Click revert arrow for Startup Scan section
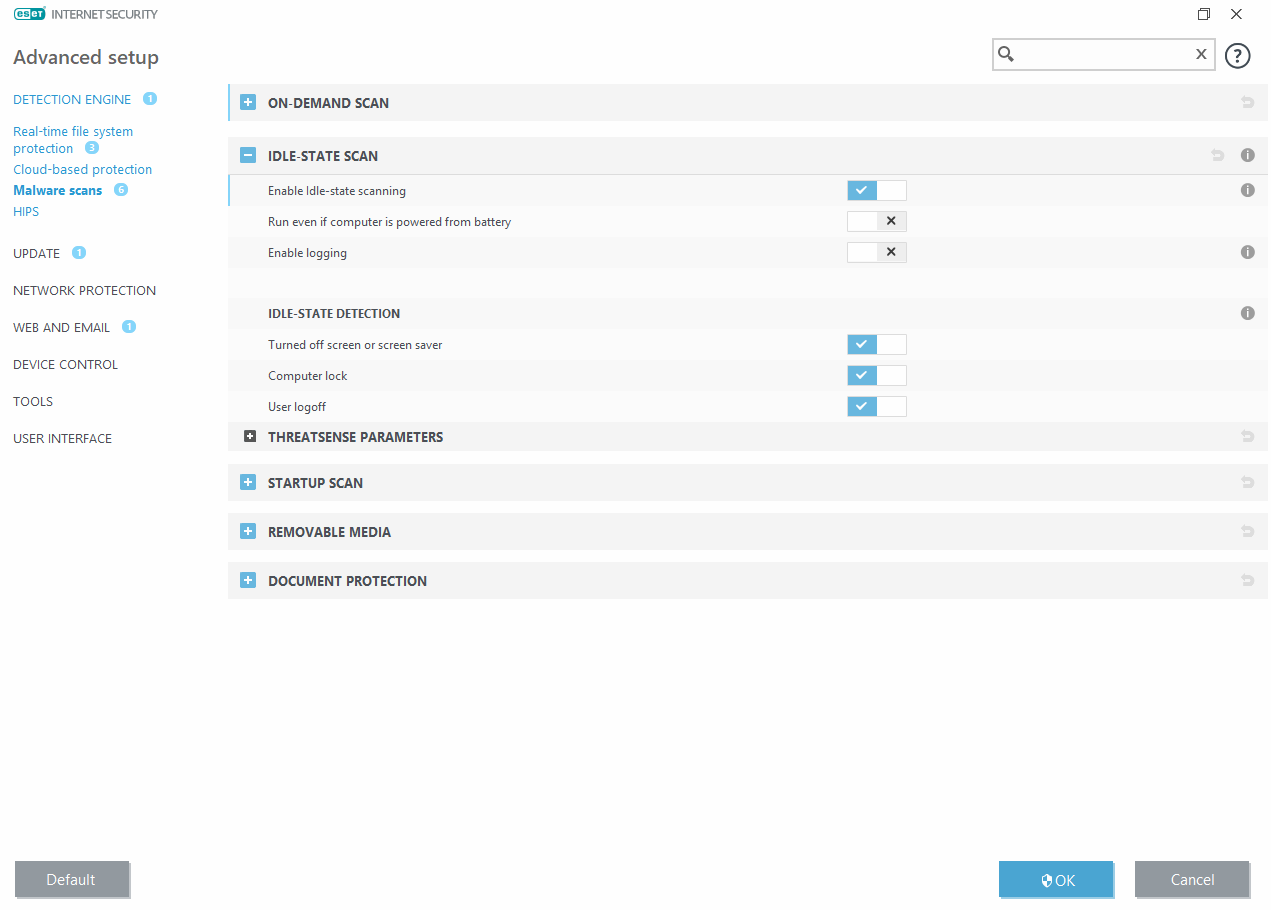Viewport: 1271px width, 910px height. [x=1247, y=483]
